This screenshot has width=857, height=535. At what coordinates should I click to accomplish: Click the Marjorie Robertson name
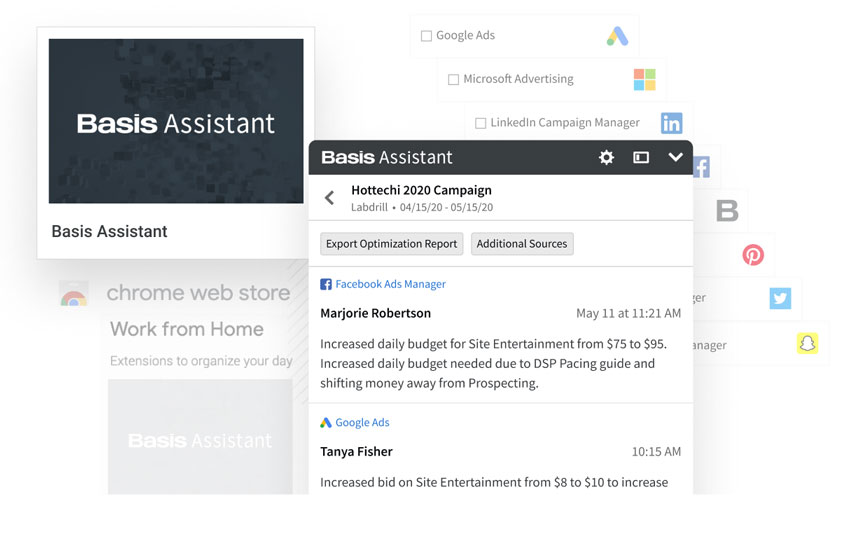coord(375,313)
